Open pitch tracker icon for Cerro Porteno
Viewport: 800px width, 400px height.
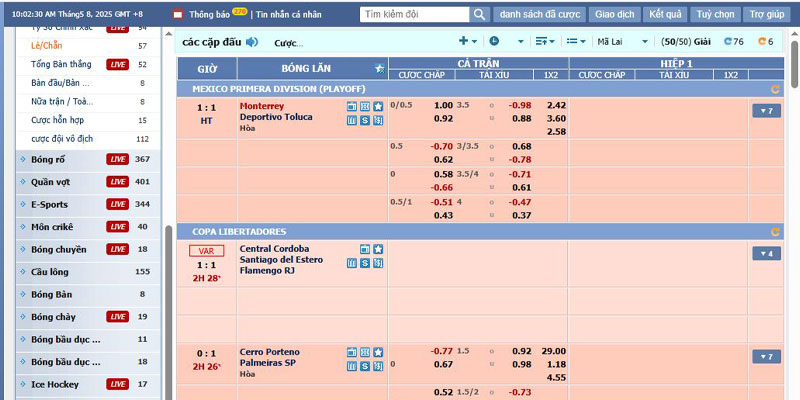(364, 352)
